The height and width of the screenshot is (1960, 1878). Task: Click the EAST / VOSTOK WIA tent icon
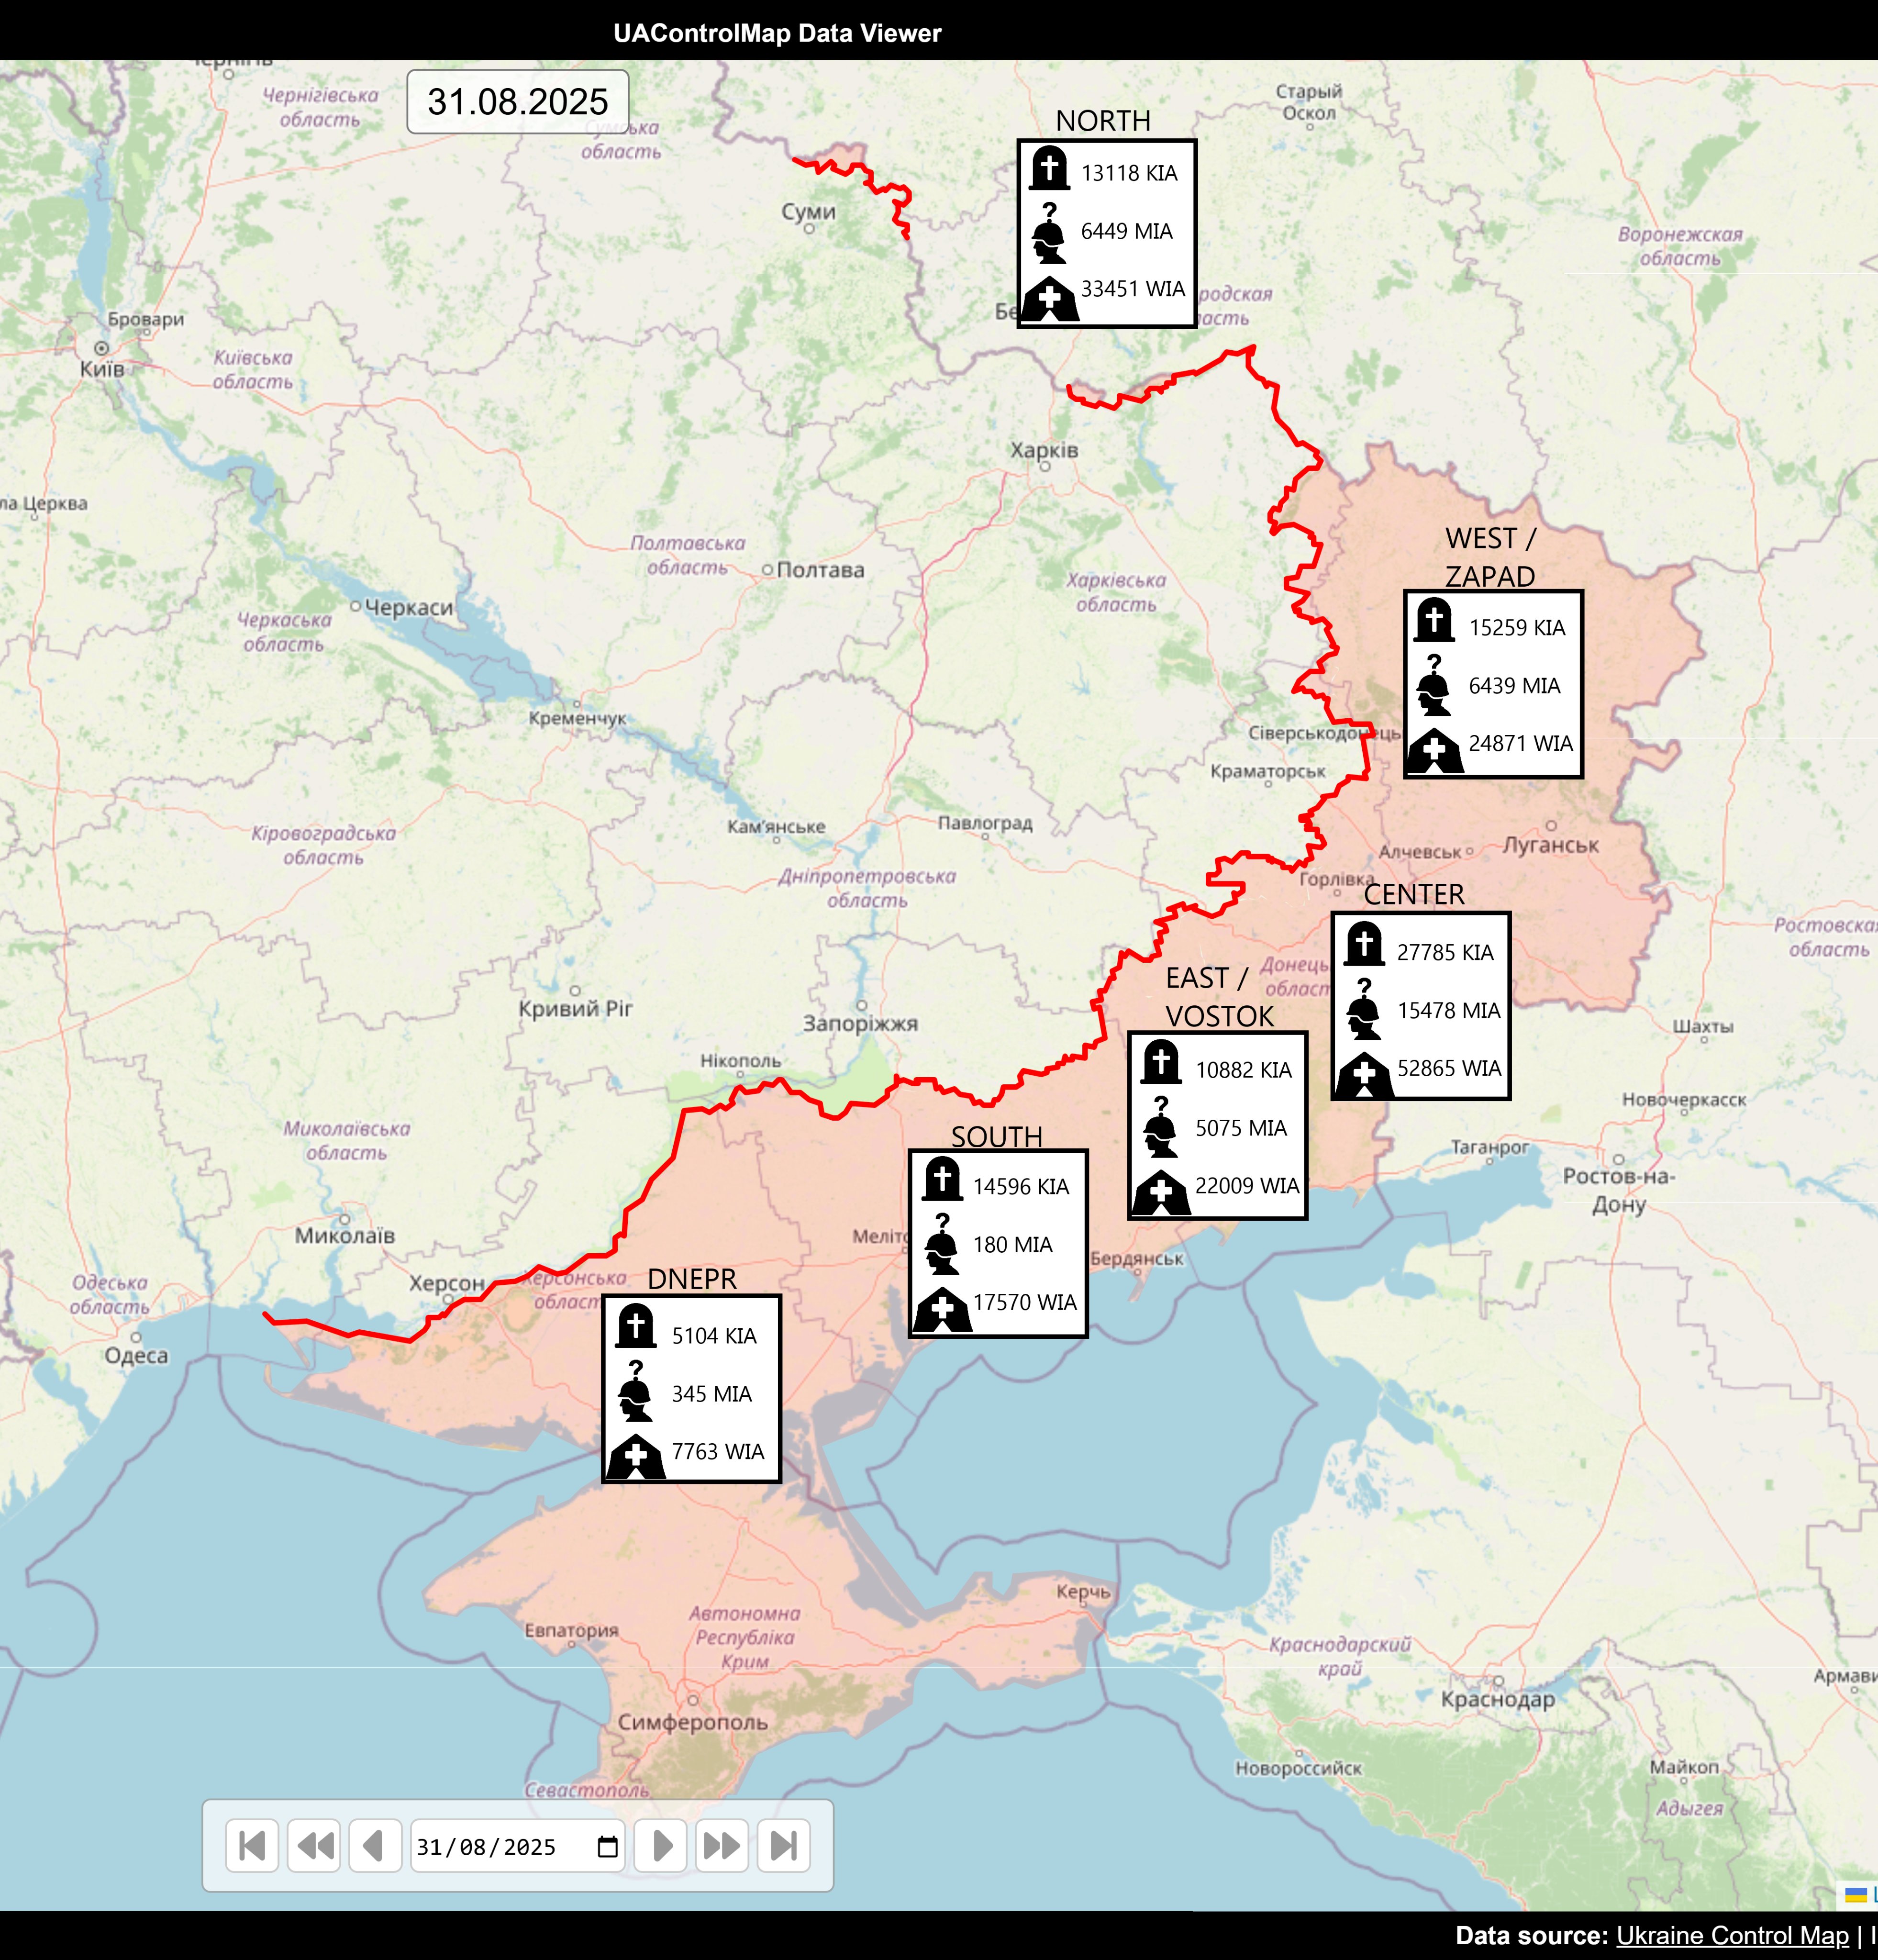point(1161,1193)
